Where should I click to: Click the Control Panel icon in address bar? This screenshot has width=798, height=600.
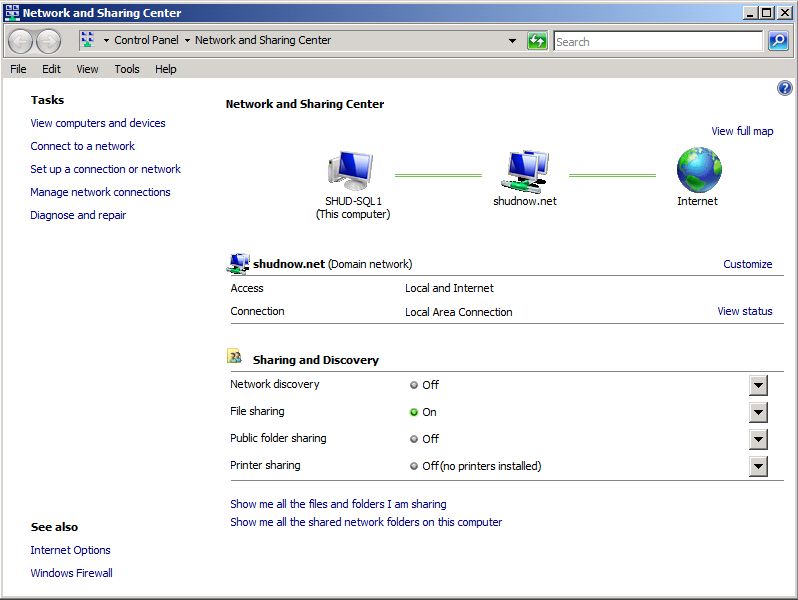click(x=87, y=41)
